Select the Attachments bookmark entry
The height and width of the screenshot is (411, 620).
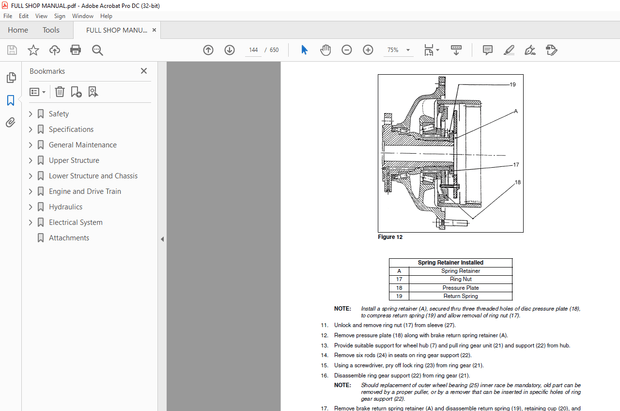(69, 238)
